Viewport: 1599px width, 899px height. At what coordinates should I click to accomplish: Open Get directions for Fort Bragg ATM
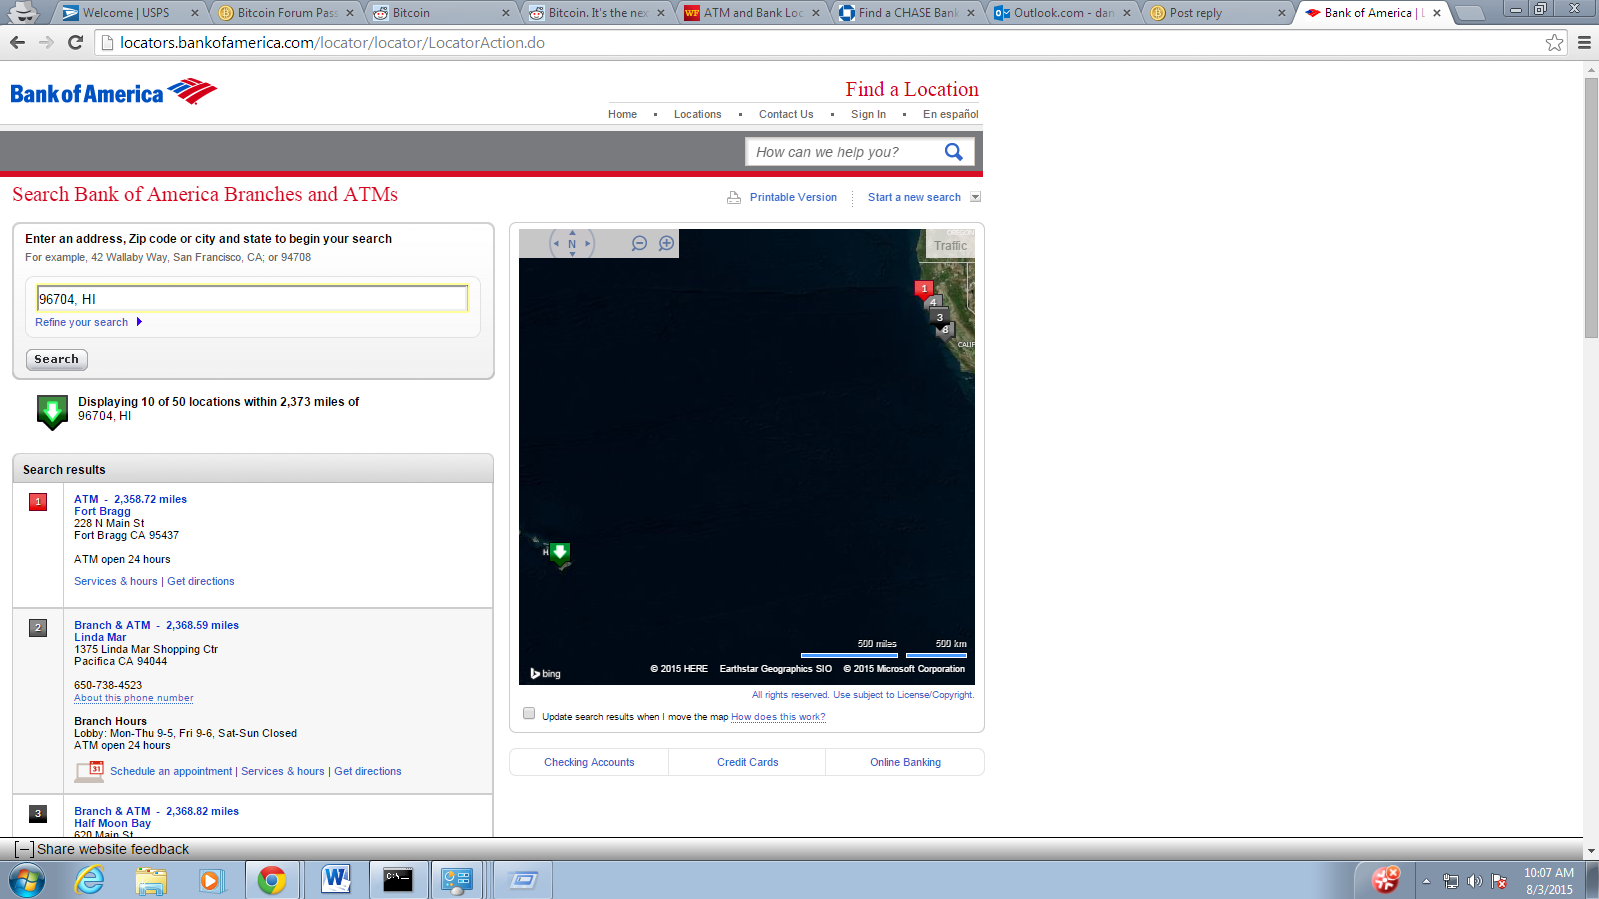click(x=201, y=581)
